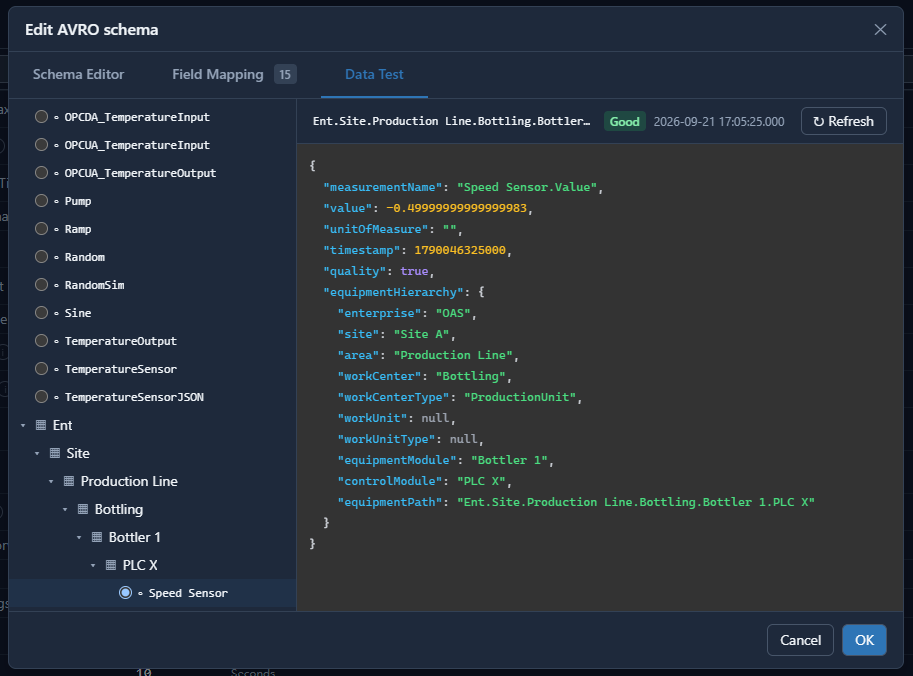The height and width of the screenshot is (676, 913).
Task: Click the Site group table icon
Action: [x=55, y=453]
